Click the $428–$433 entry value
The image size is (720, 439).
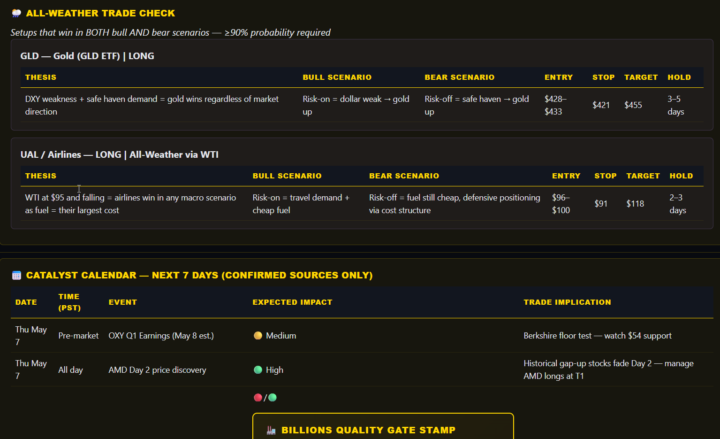tap(556, 105)
